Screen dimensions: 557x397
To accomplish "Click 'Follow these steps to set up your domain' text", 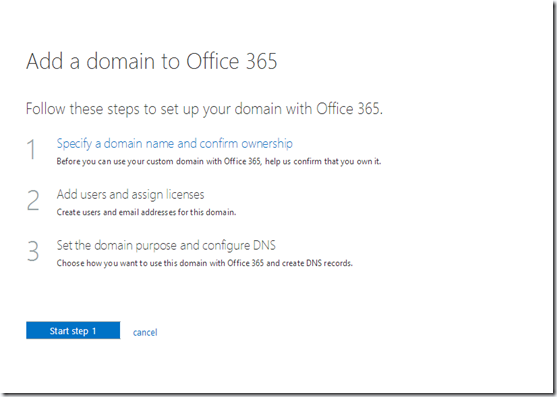I will coord(204,109).
